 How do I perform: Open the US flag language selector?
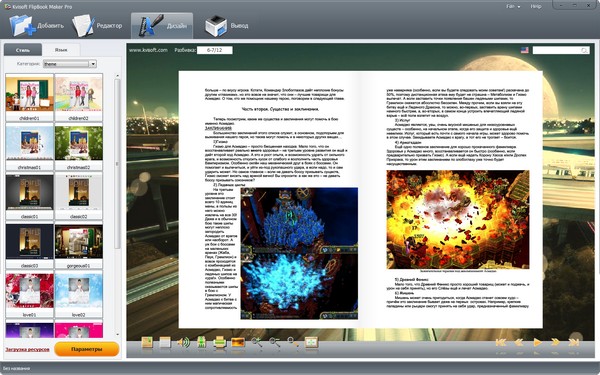tap(525, 50)
